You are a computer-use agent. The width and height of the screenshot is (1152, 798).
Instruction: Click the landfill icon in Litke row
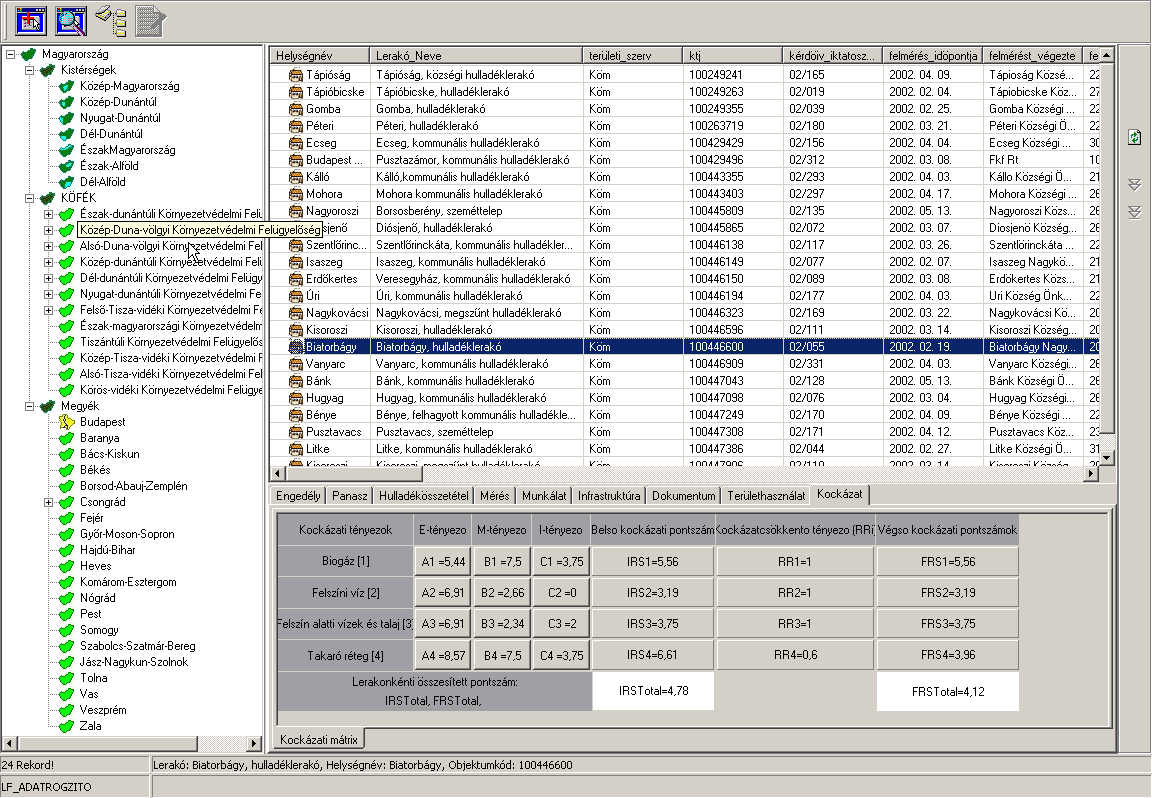pyautogui.click(x=295, y=449)
